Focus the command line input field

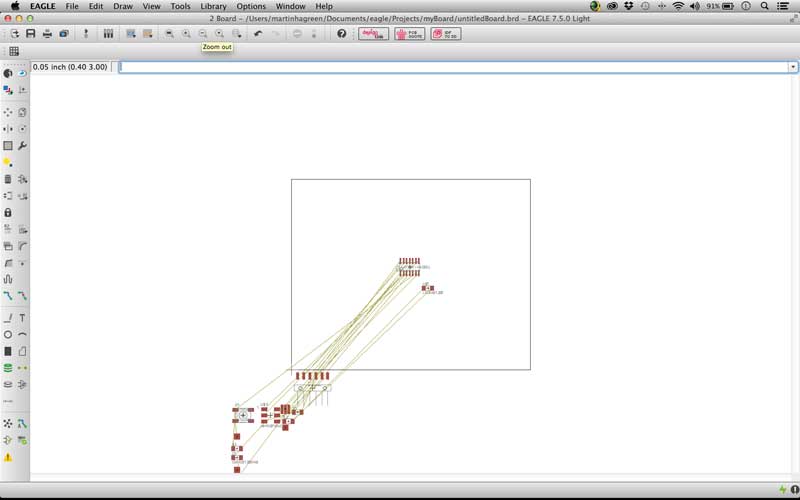454,67
